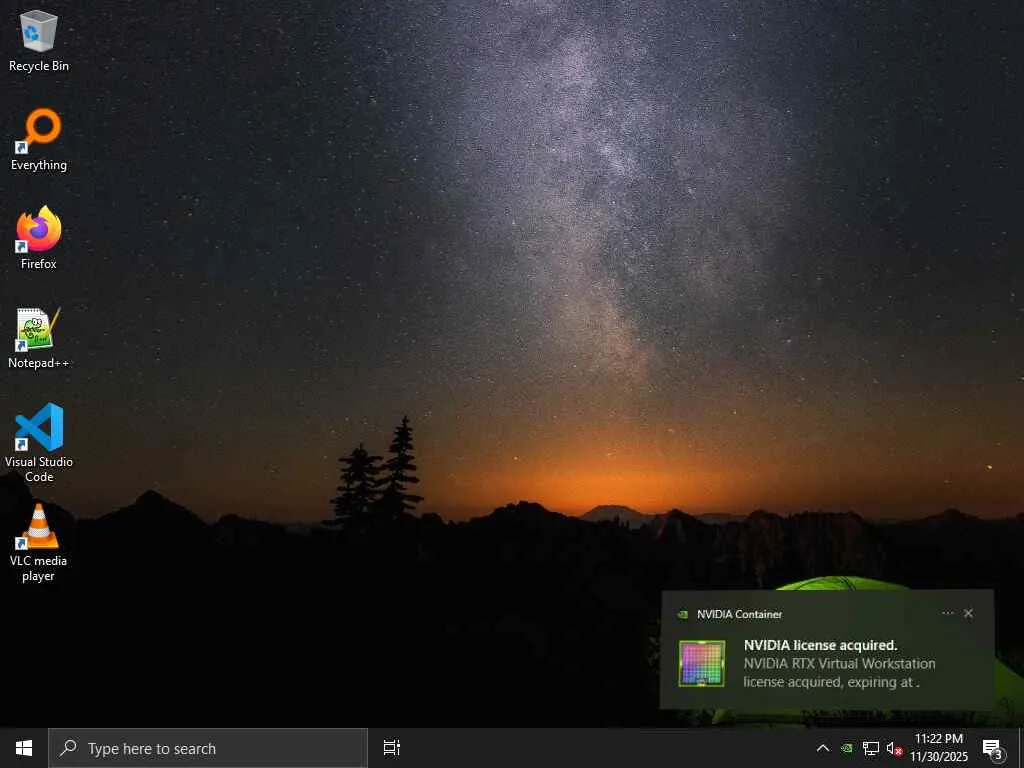The image size is (1024, 768).
Task: Open the muted volume tray icon
Action: point(894,748)
